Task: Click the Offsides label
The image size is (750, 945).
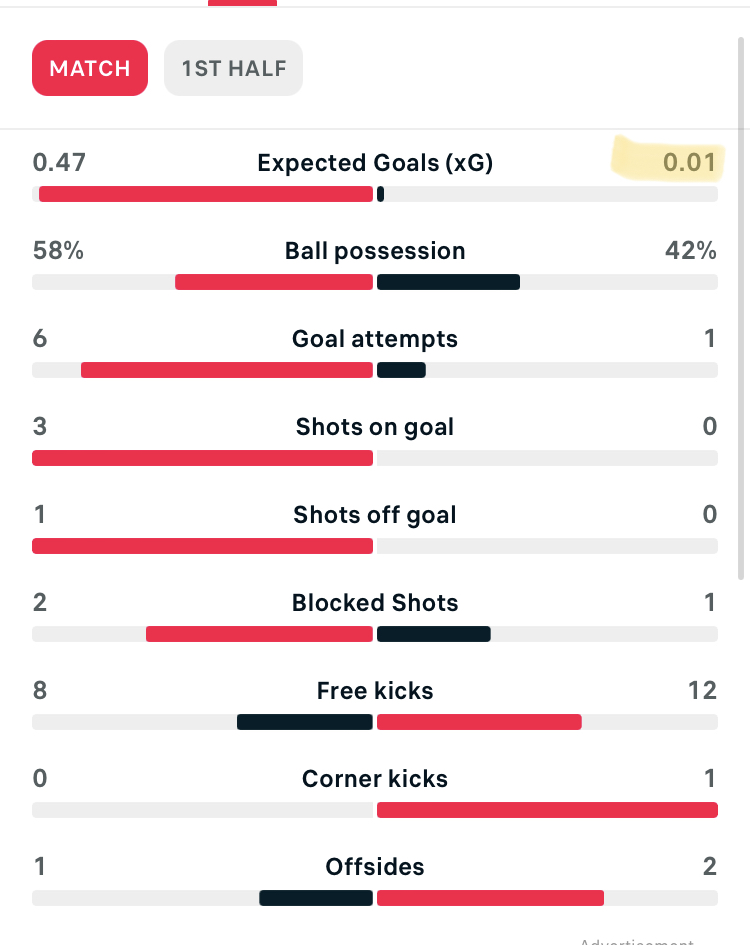Action: [375, 867]
